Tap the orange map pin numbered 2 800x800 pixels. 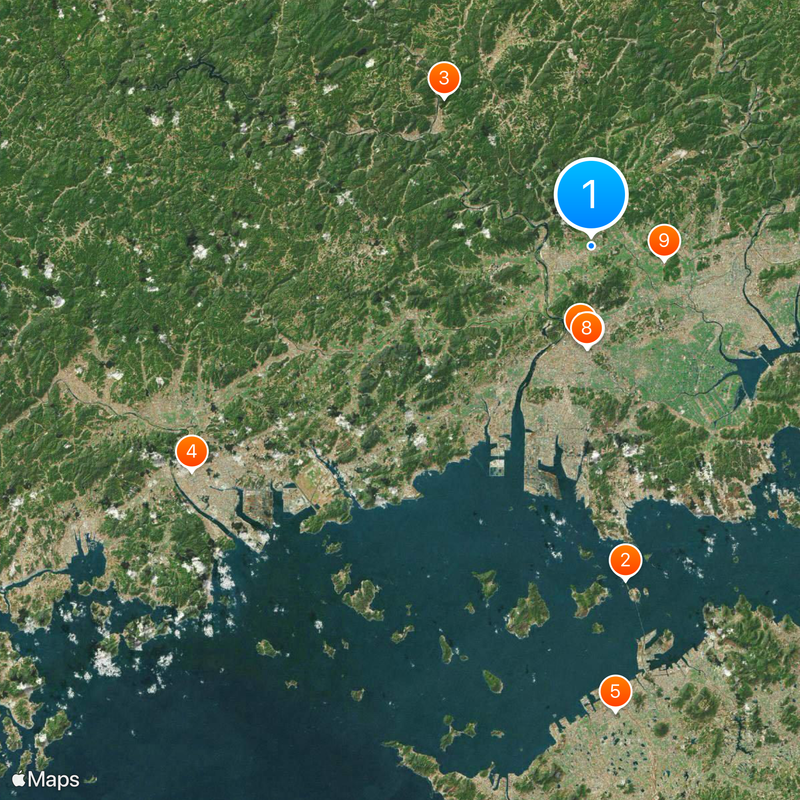tap(625, 560)
